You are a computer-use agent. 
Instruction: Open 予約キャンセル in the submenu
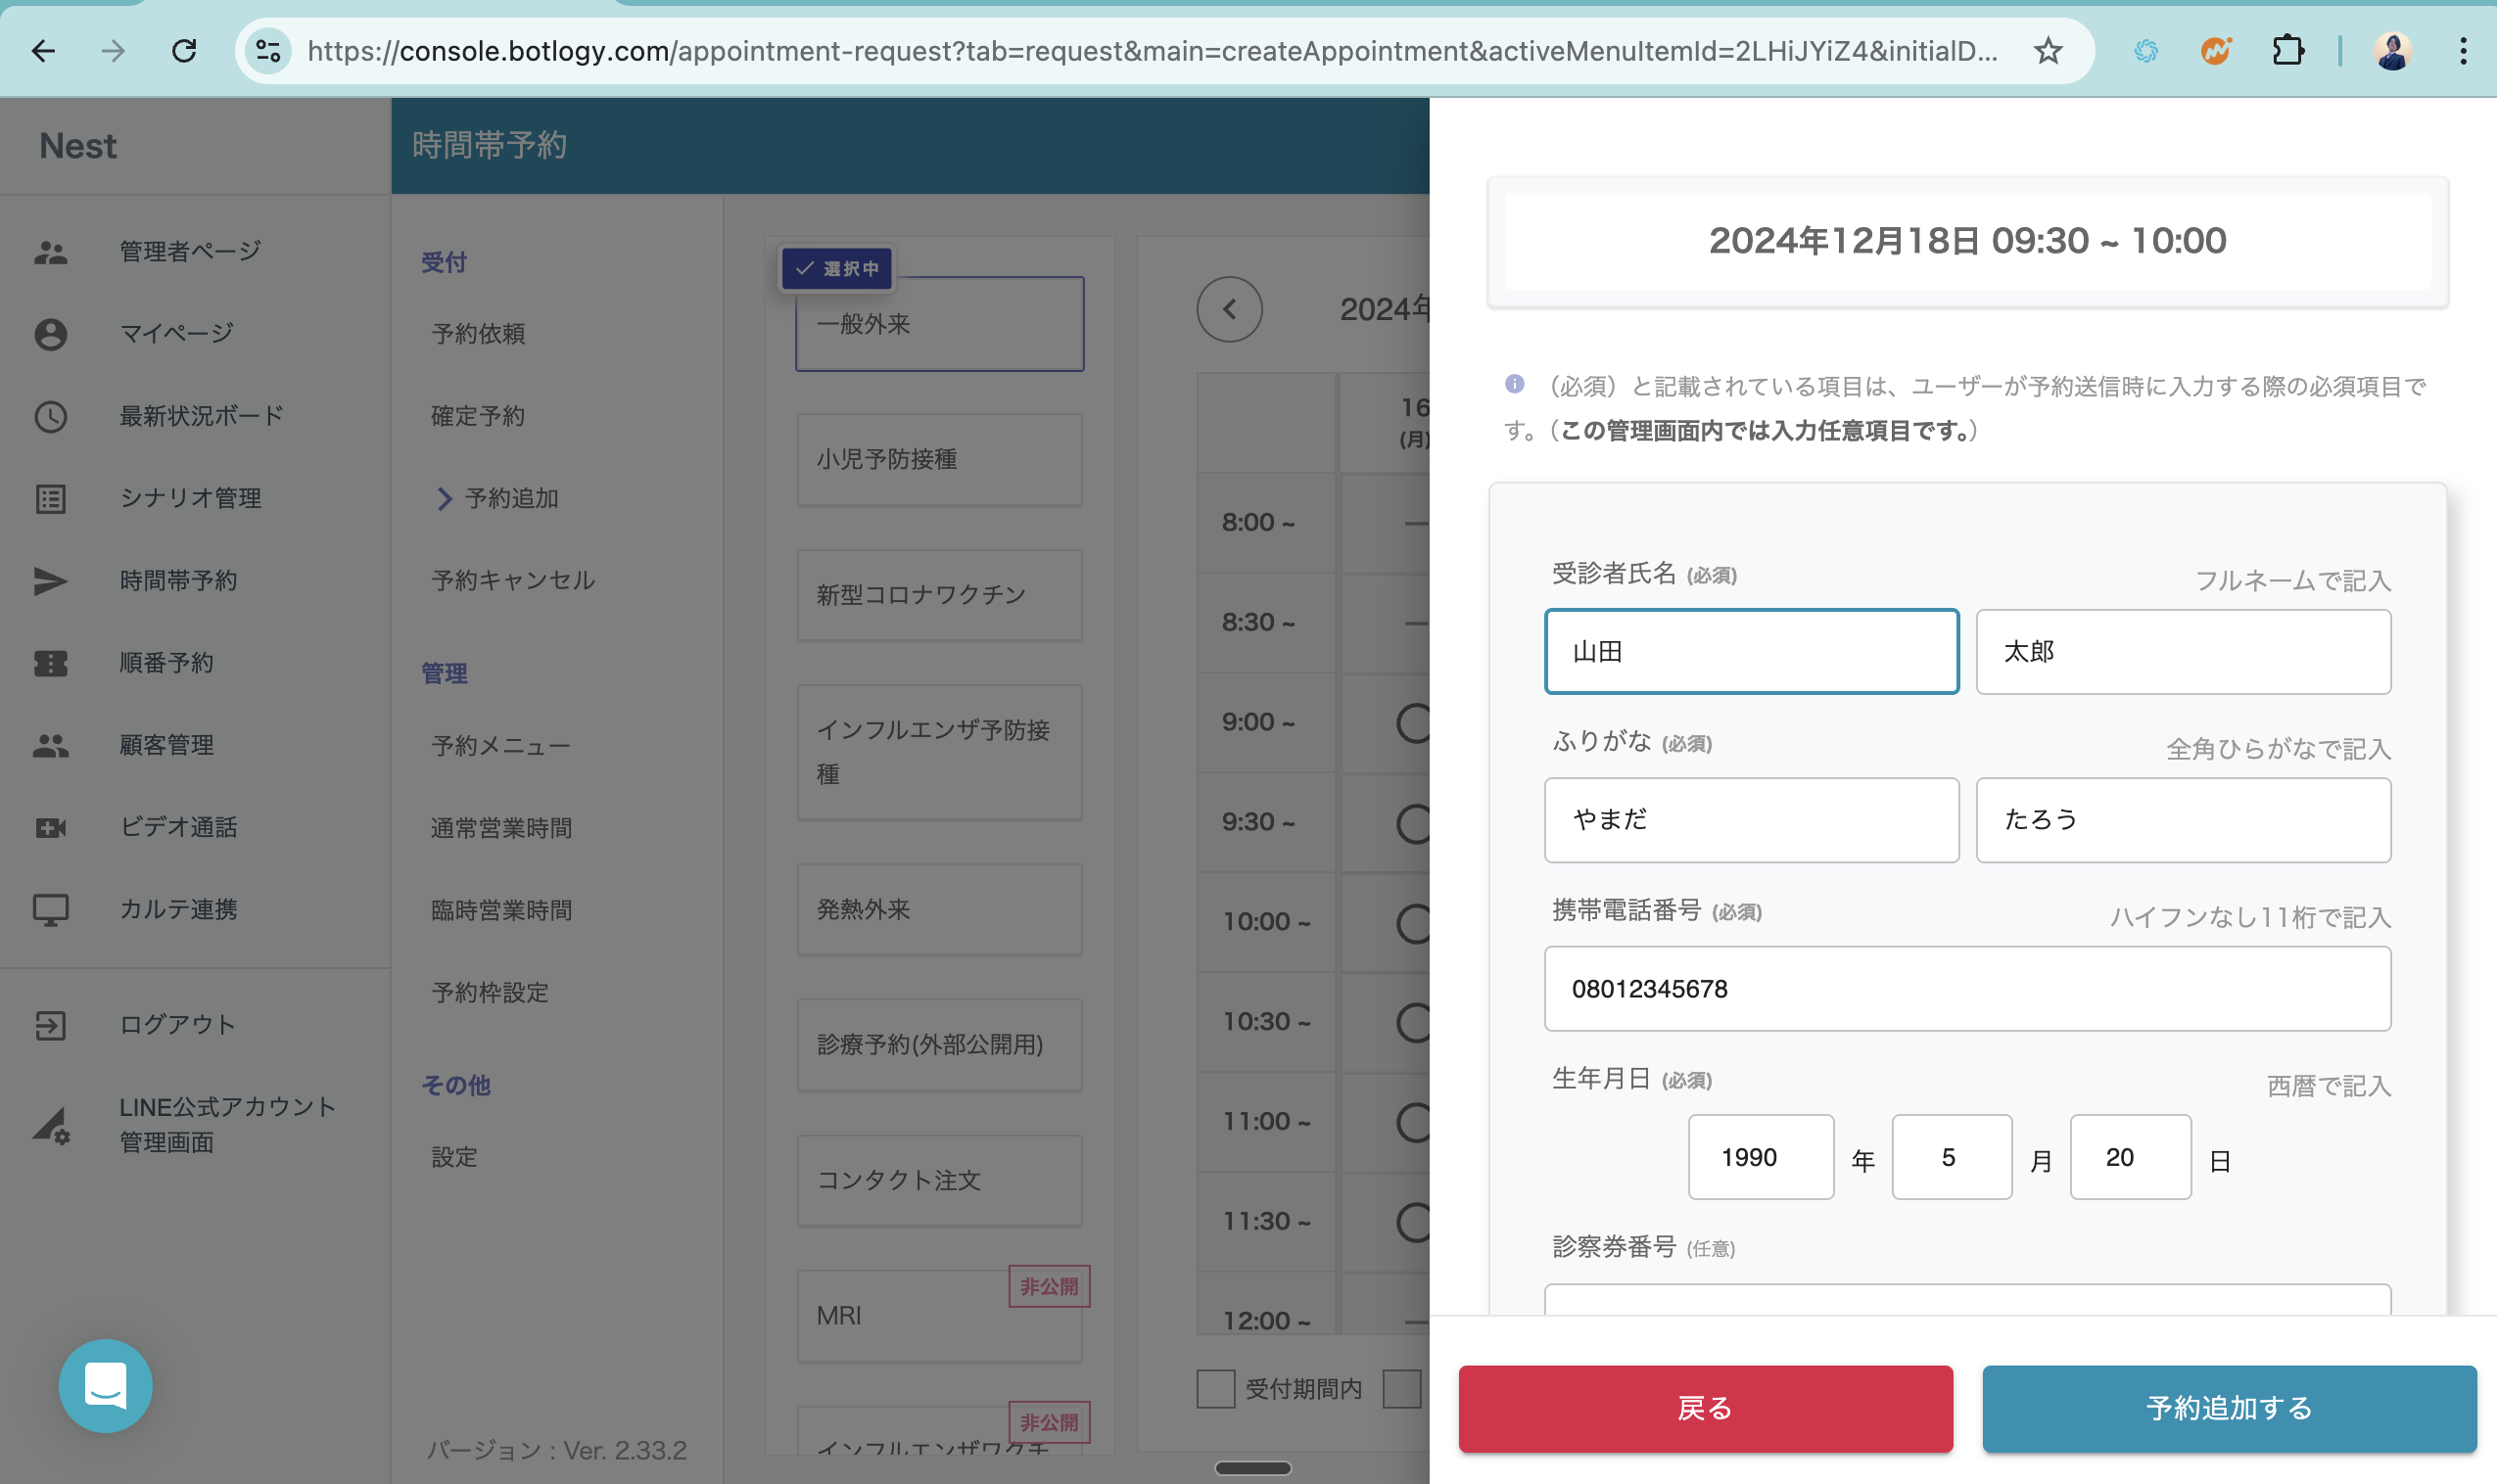512,581
